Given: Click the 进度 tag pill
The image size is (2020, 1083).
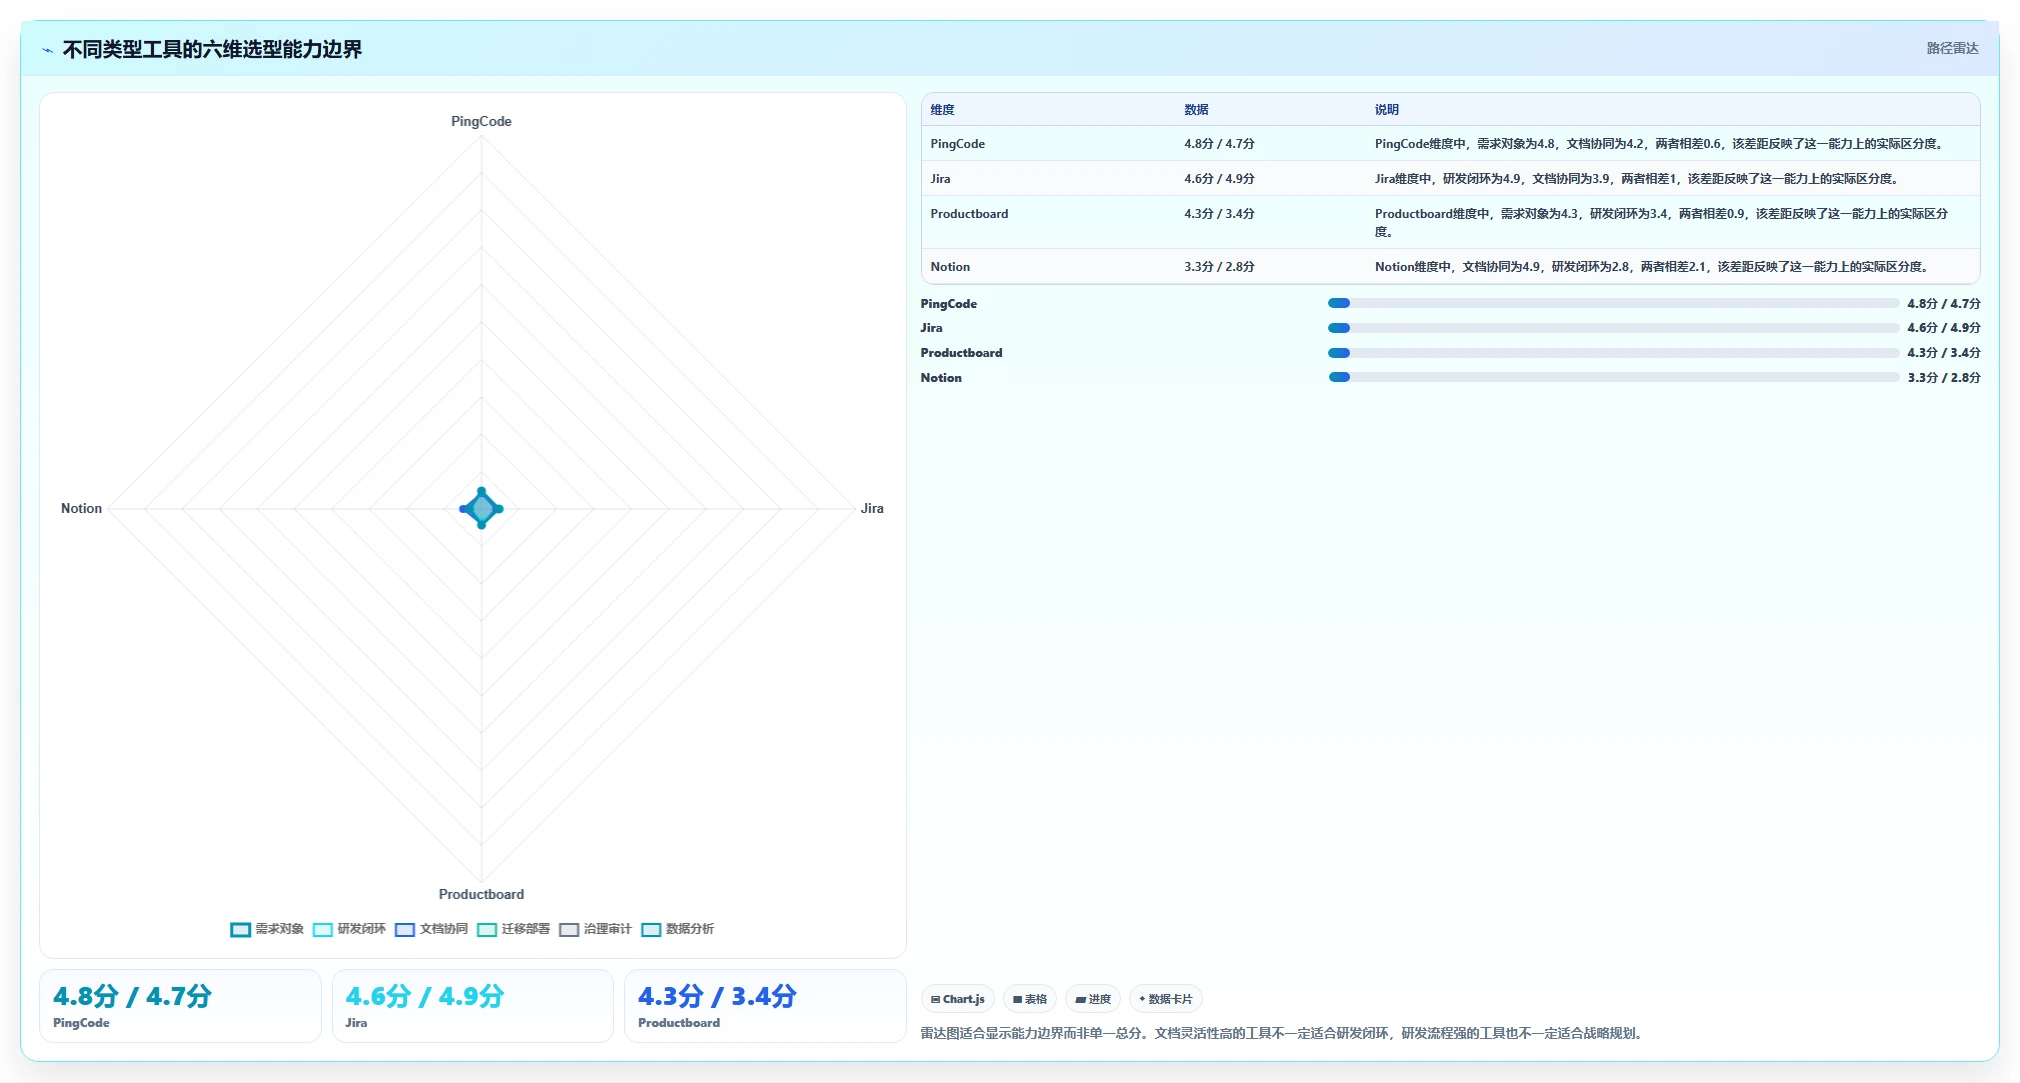Looking at the screenshot, I should (x=1092, y=999).
